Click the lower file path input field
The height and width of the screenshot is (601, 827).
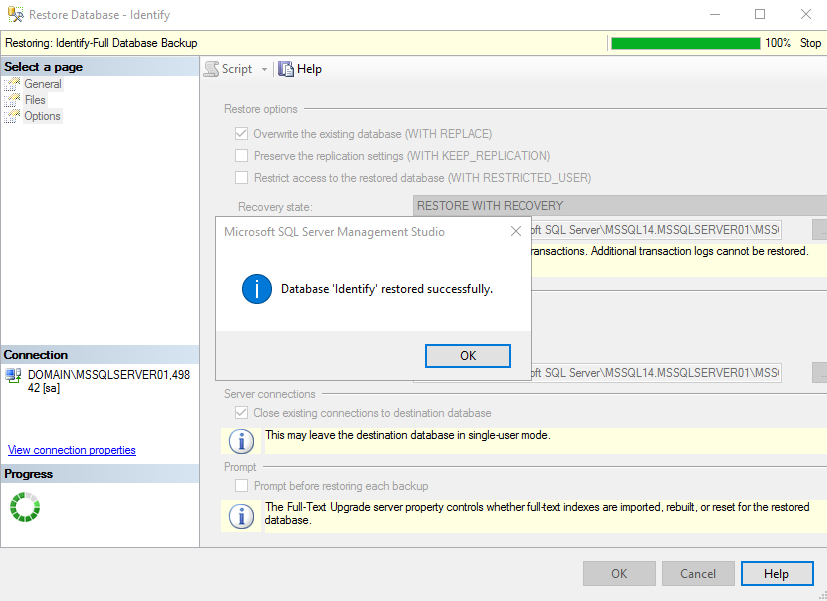tap(656, 373)
